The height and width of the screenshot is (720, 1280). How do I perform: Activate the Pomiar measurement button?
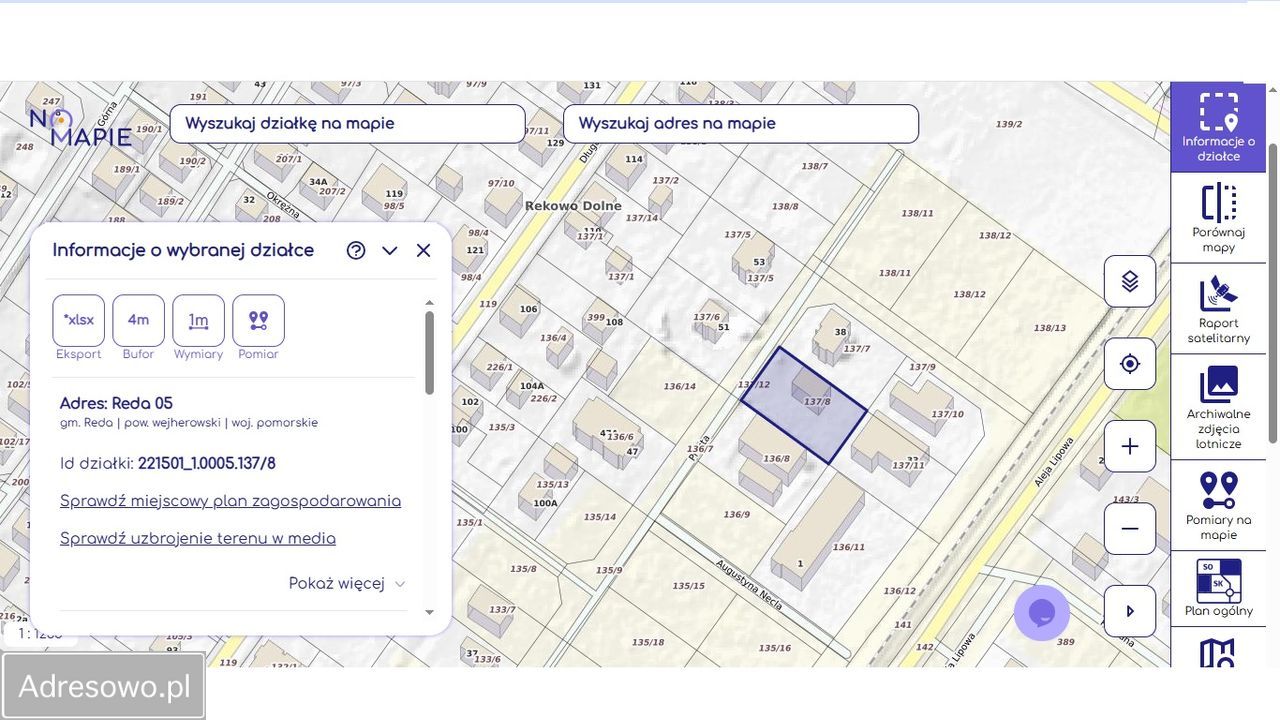pos(258,320)
